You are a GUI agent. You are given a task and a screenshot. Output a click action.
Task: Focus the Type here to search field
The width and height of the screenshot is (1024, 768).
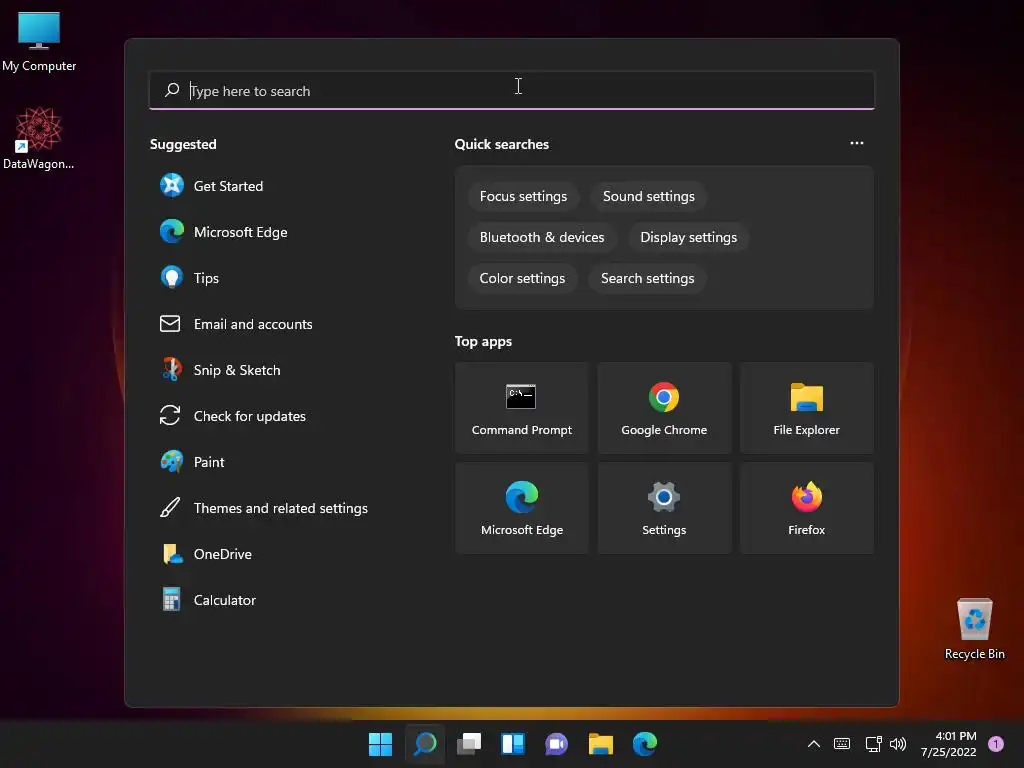512,90
